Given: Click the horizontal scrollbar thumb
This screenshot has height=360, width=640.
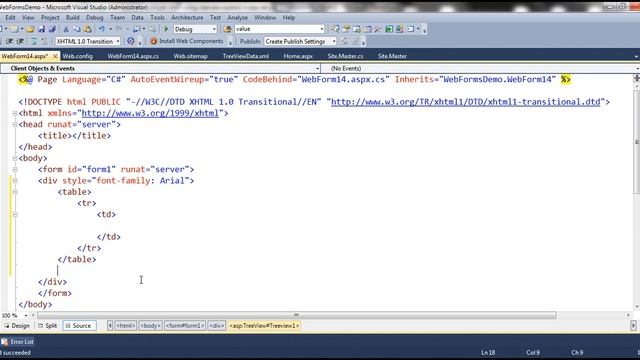Looking at the screenshot, I should (297, 315).
